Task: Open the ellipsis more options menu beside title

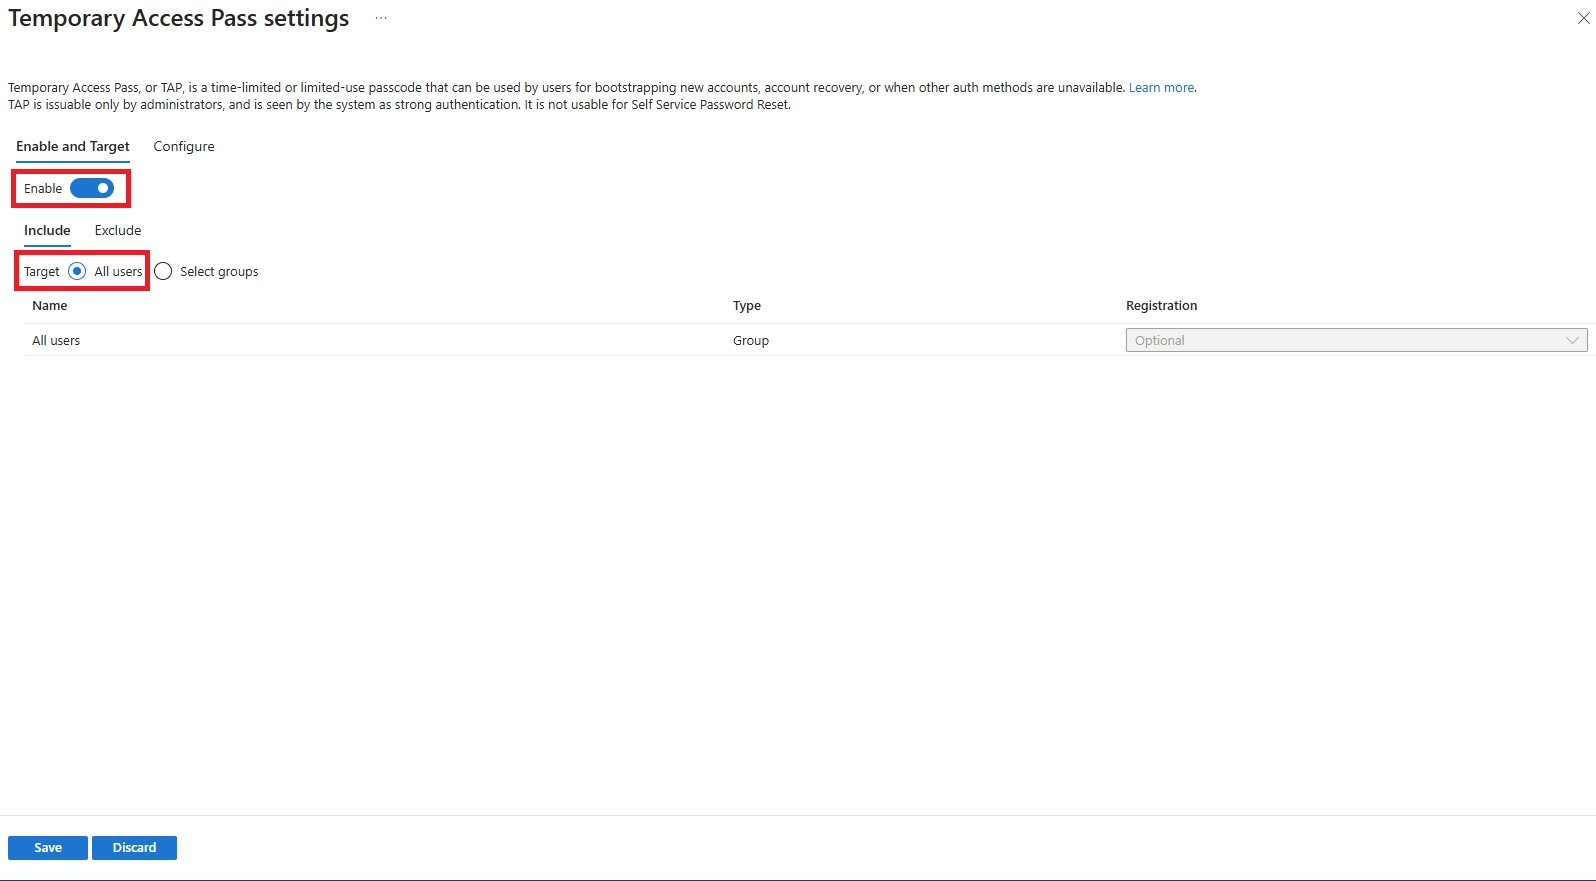Action: pos(381,19)
